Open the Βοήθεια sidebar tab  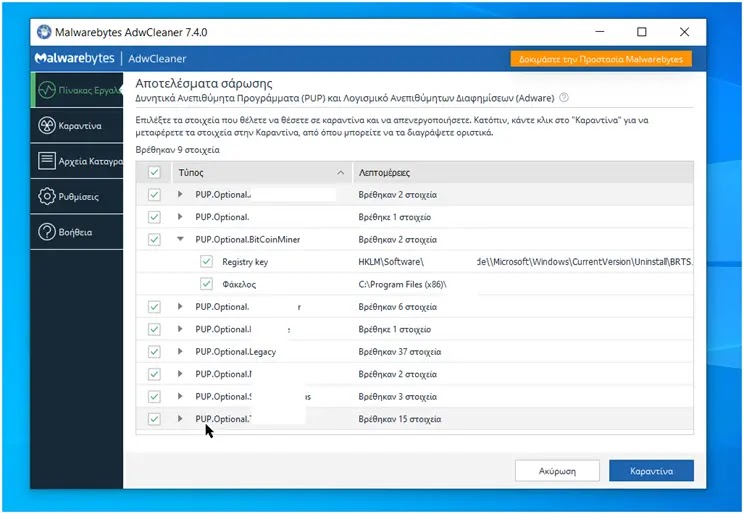[x=76, y=232]
